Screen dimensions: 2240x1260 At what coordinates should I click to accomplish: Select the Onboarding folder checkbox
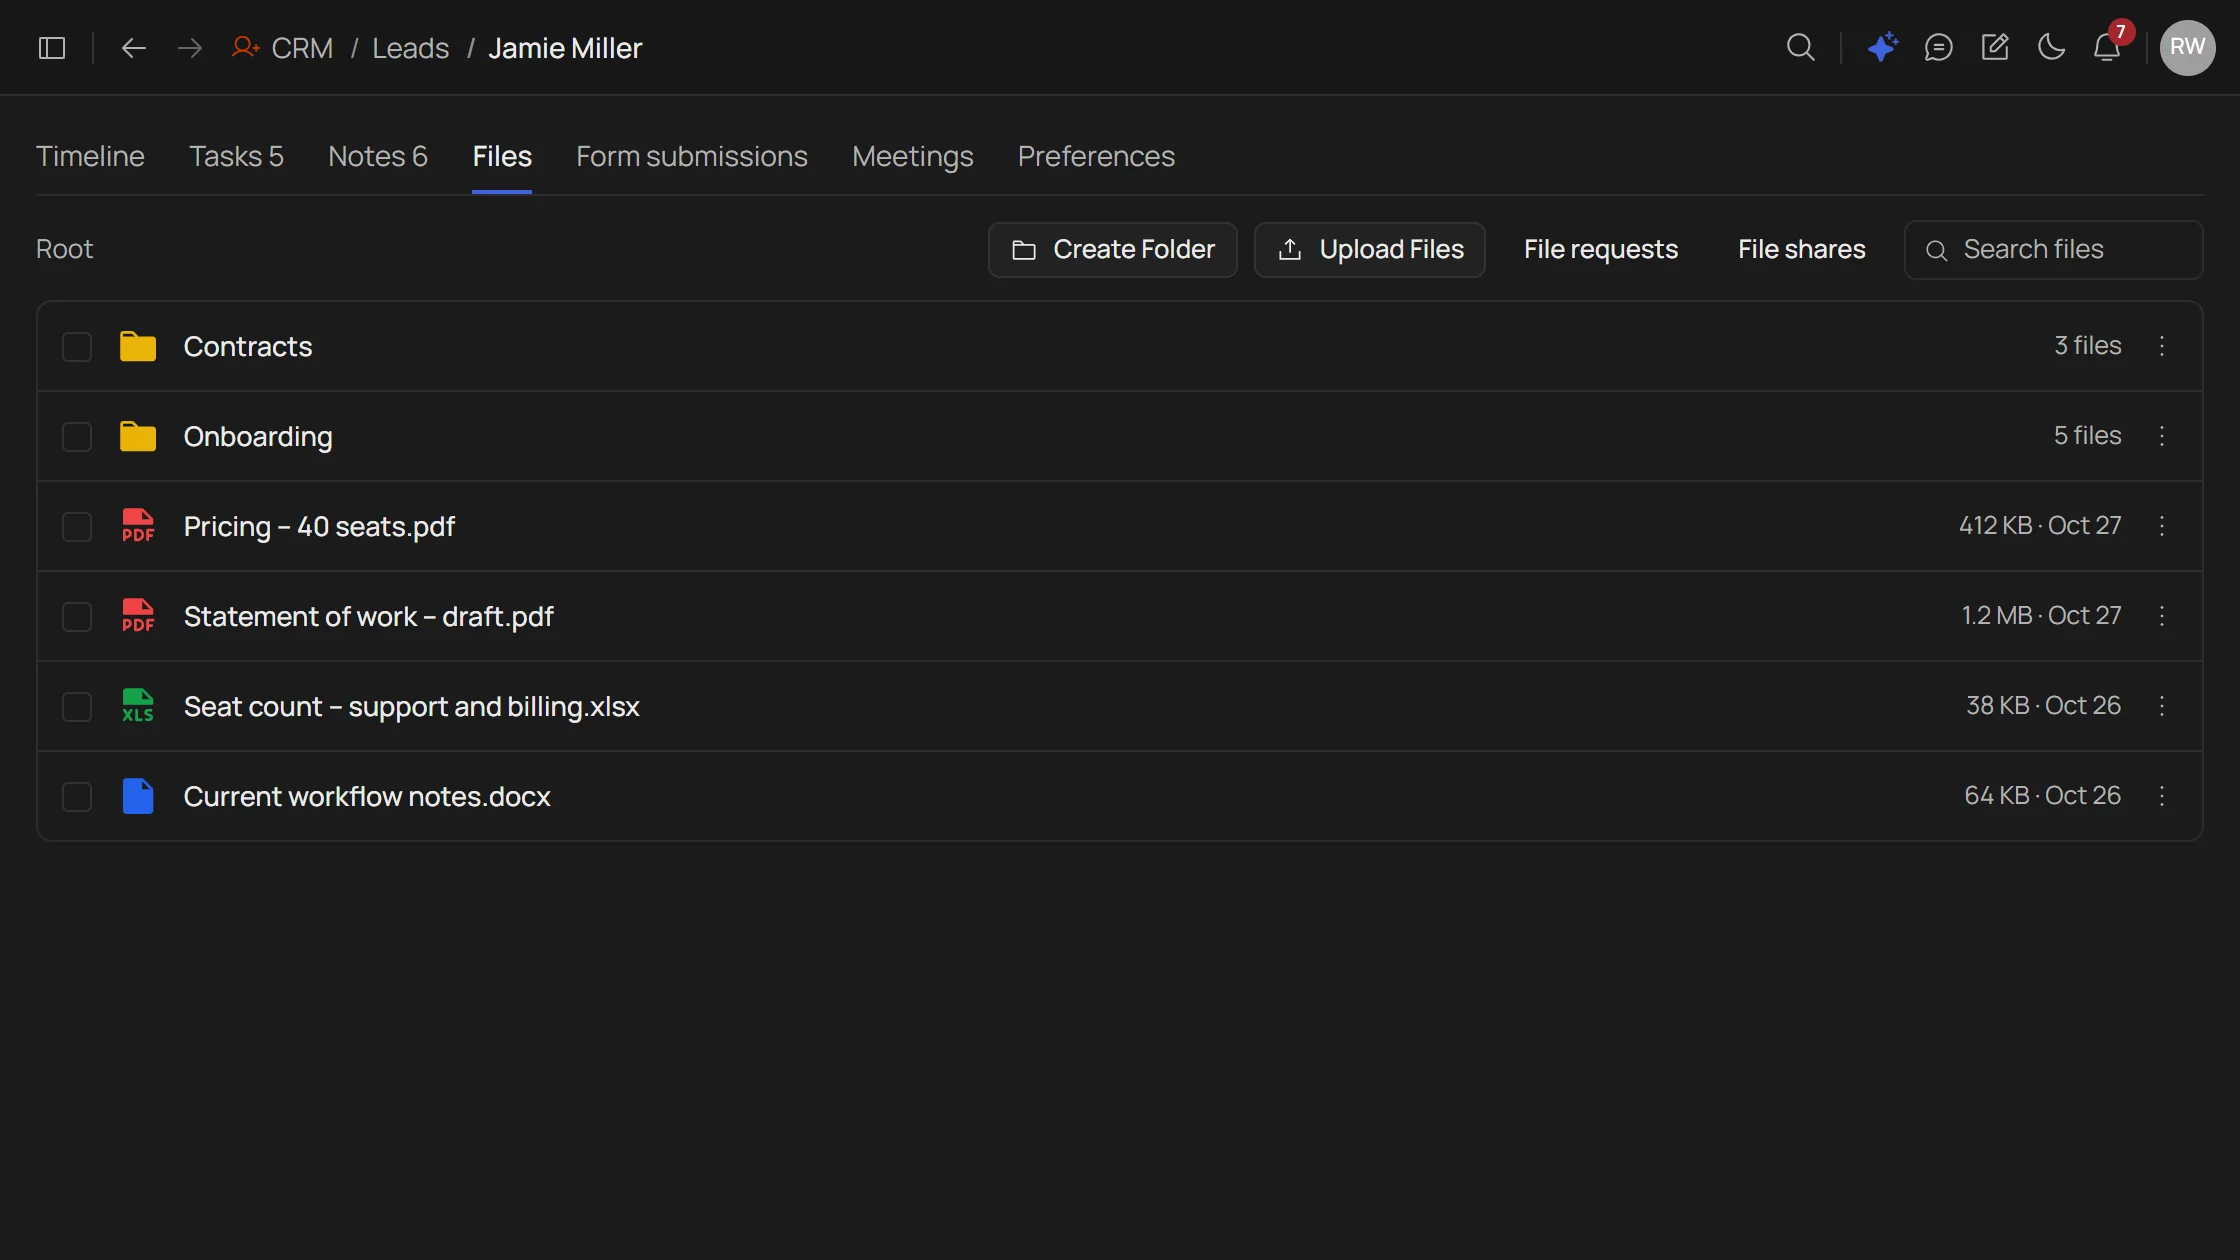coord(77,437)
